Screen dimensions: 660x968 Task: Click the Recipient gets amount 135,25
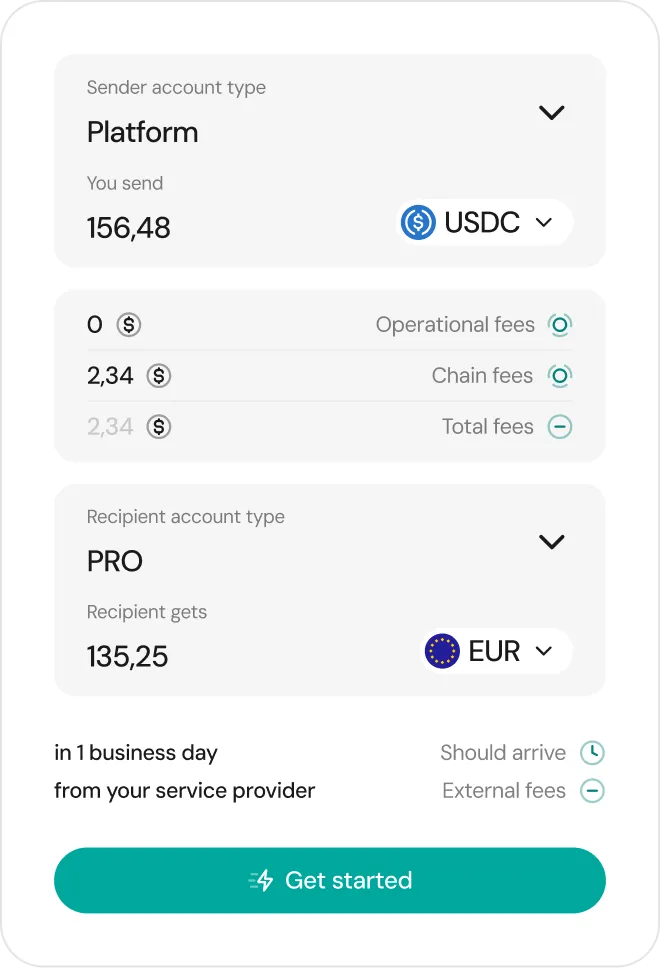127,656
